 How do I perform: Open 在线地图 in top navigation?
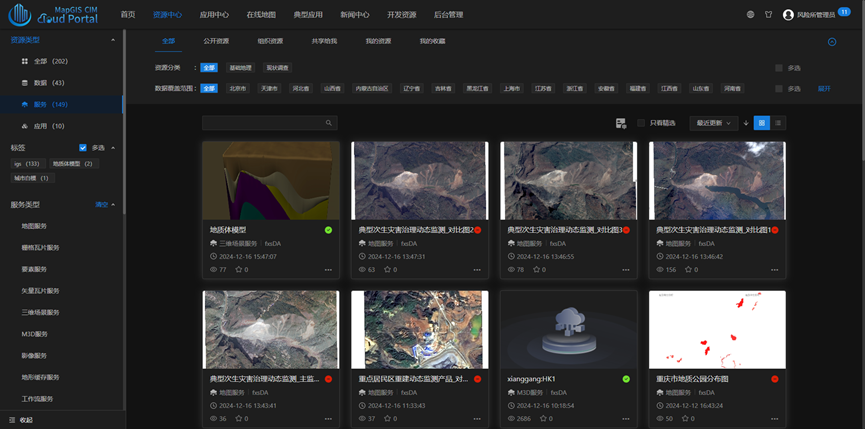click(261, 15)
